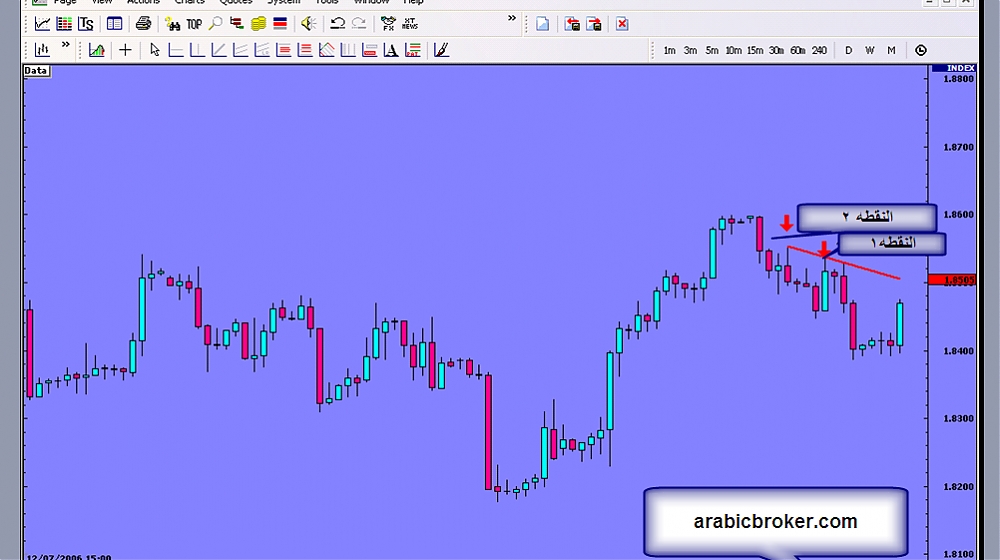The width and height of the screenshot is (1000, 560).
Task: Open the PAT pattern tool
Action: (413, 50)
